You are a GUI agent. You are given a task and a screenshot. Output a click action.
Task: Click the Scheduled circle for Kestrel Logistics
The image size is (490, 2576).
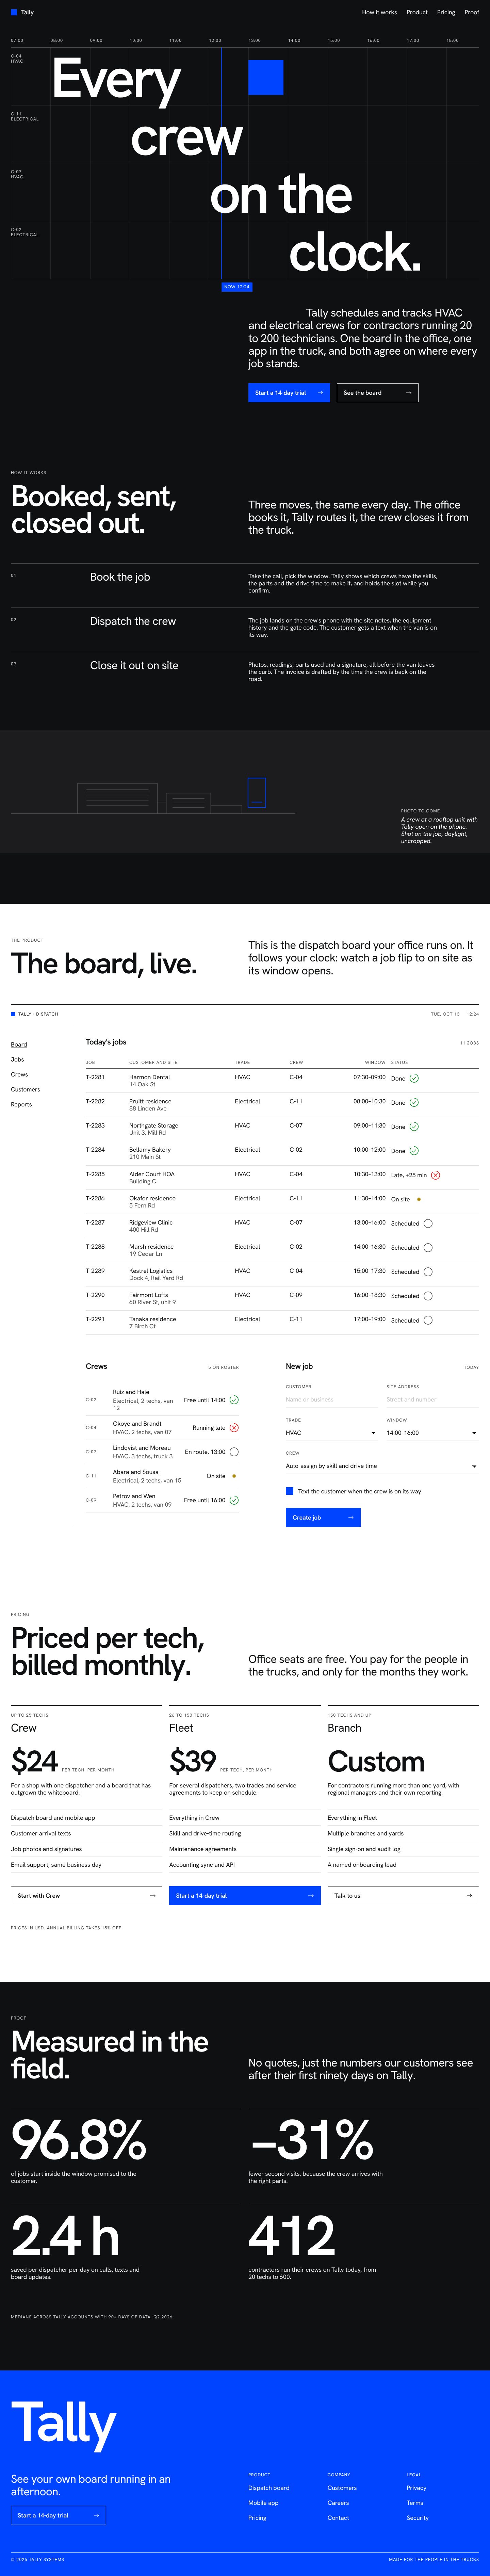click(x=428, y=1272)
